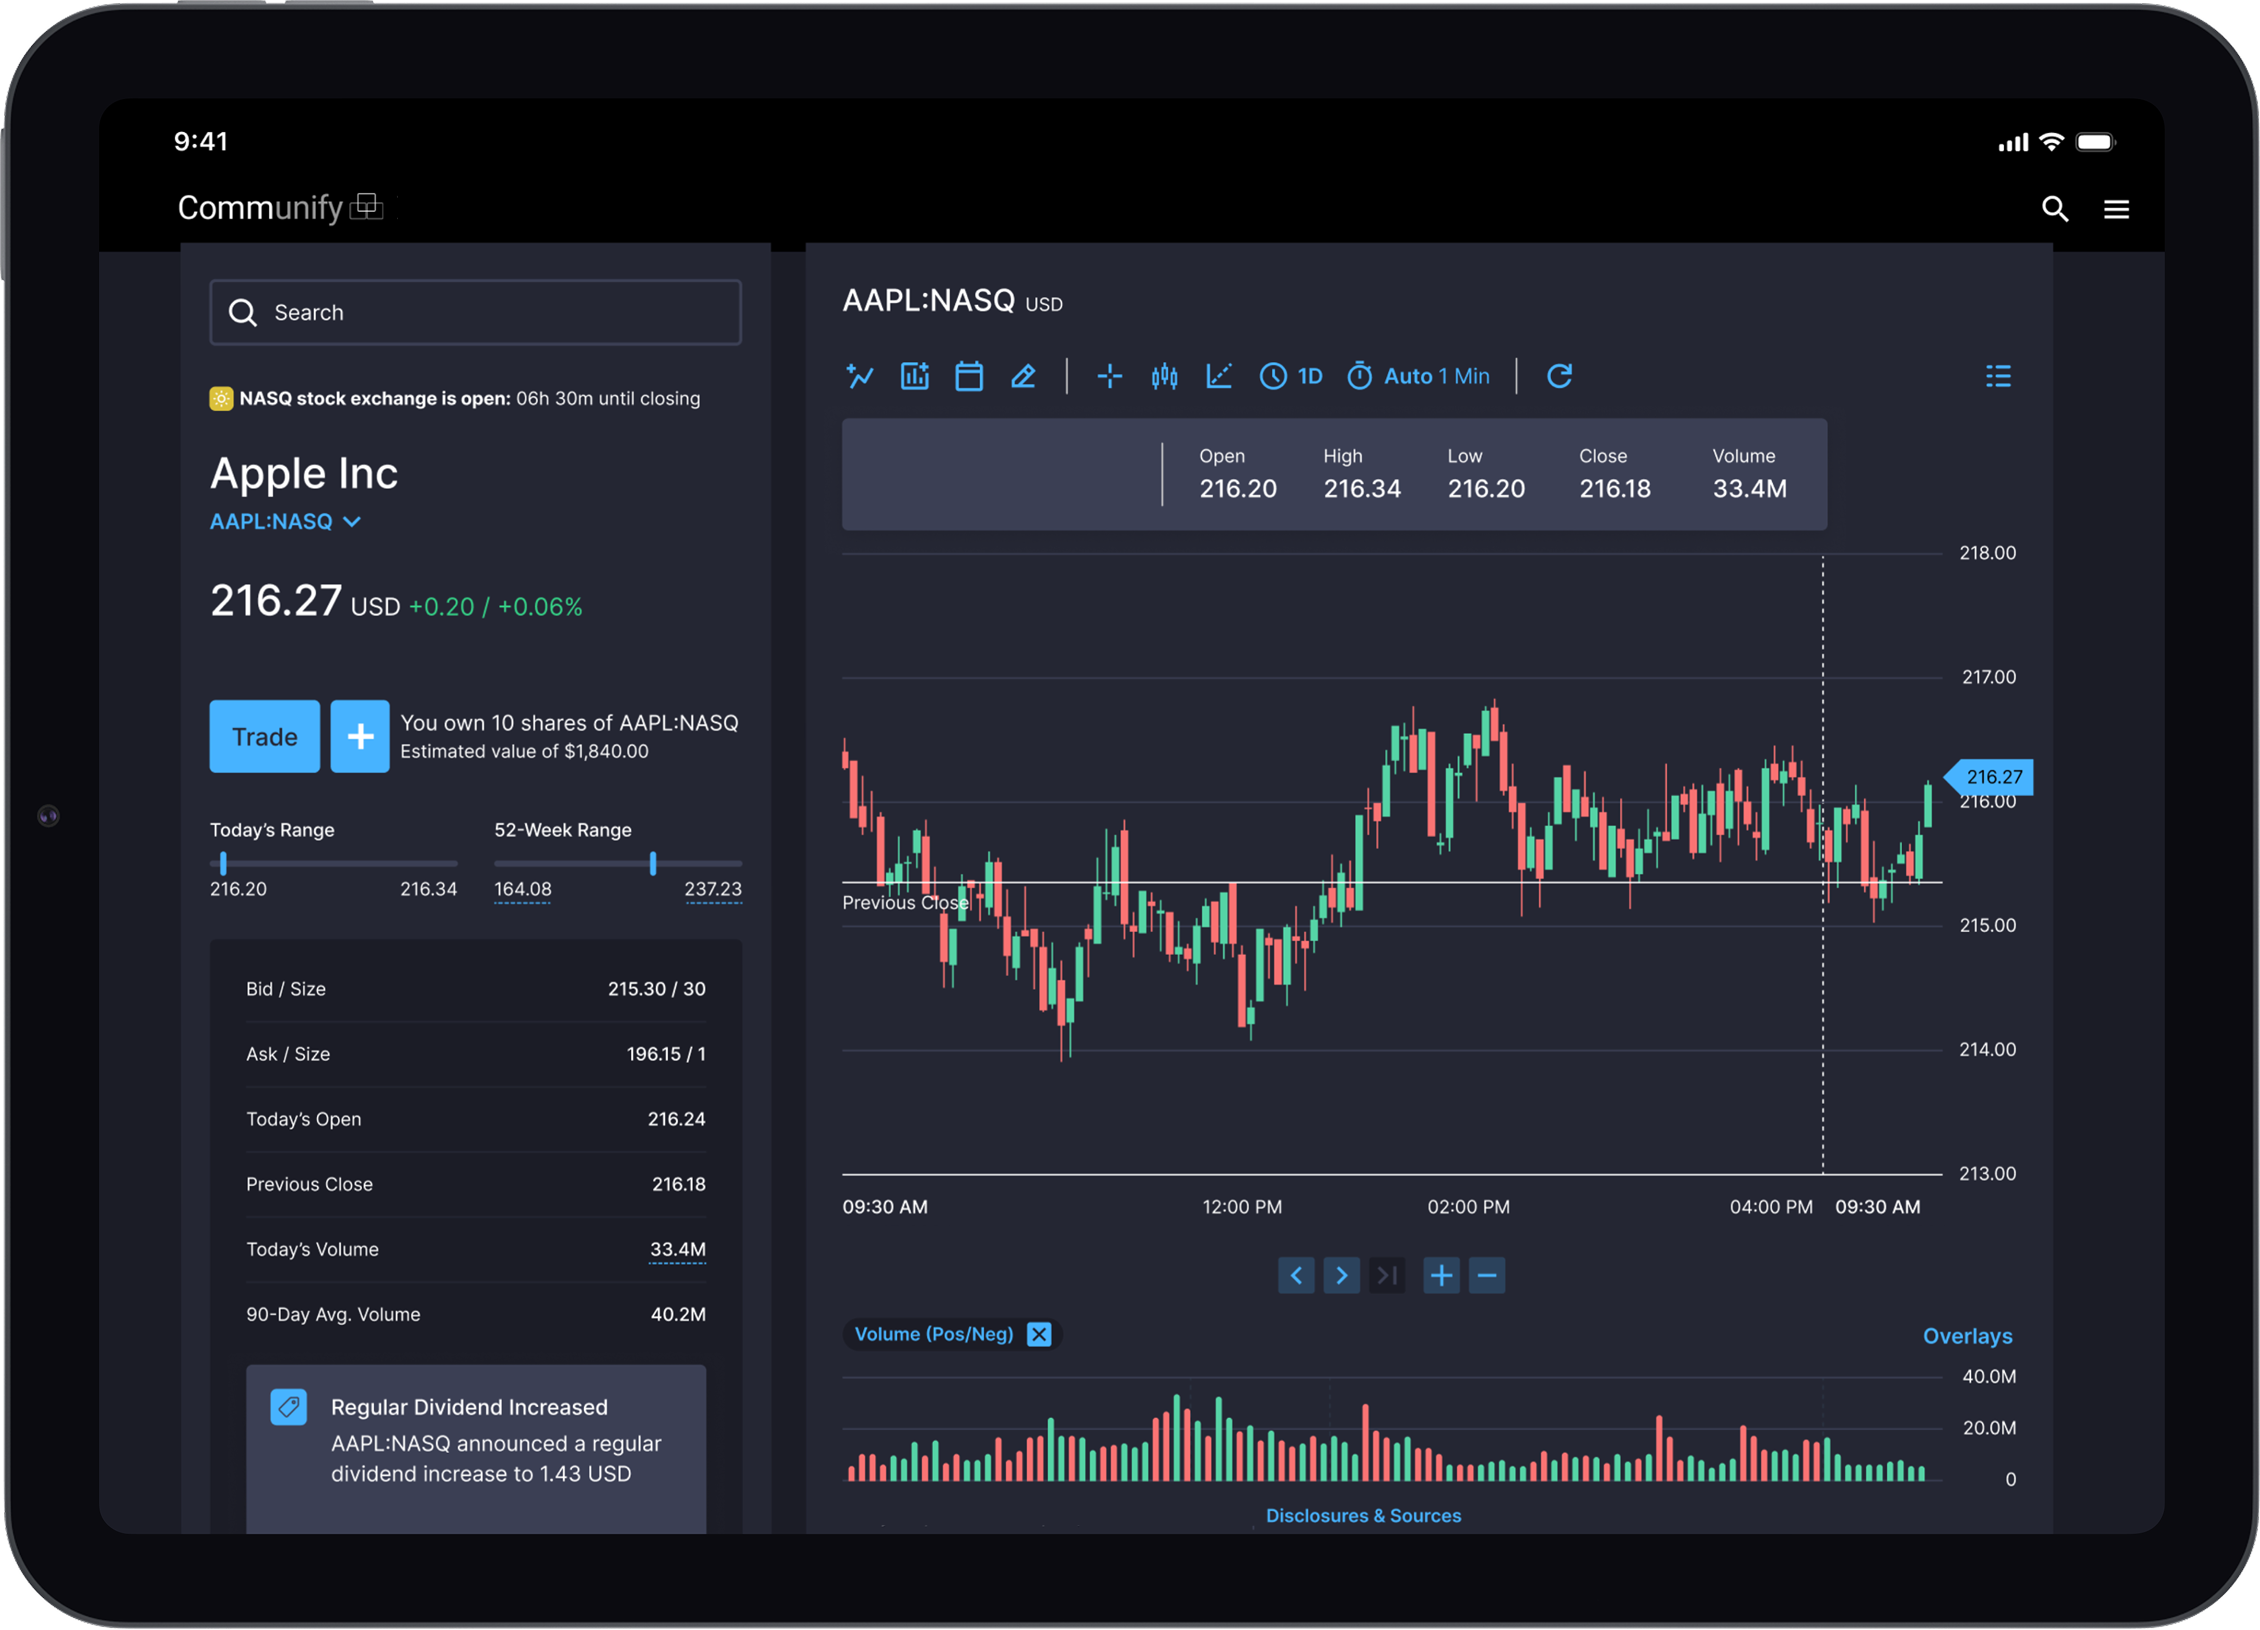Click the Today's Range slider marker
This screenshot has height=1630, width=2260.
coord(223,862)
